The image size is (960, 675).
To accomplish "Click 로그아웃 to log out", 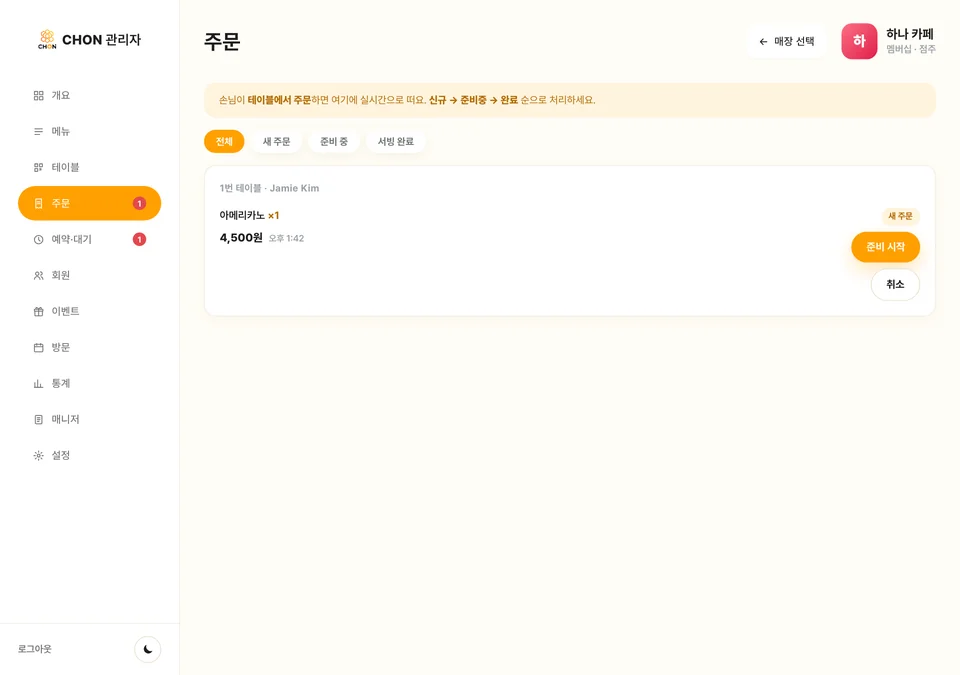I will click(35, 649).
